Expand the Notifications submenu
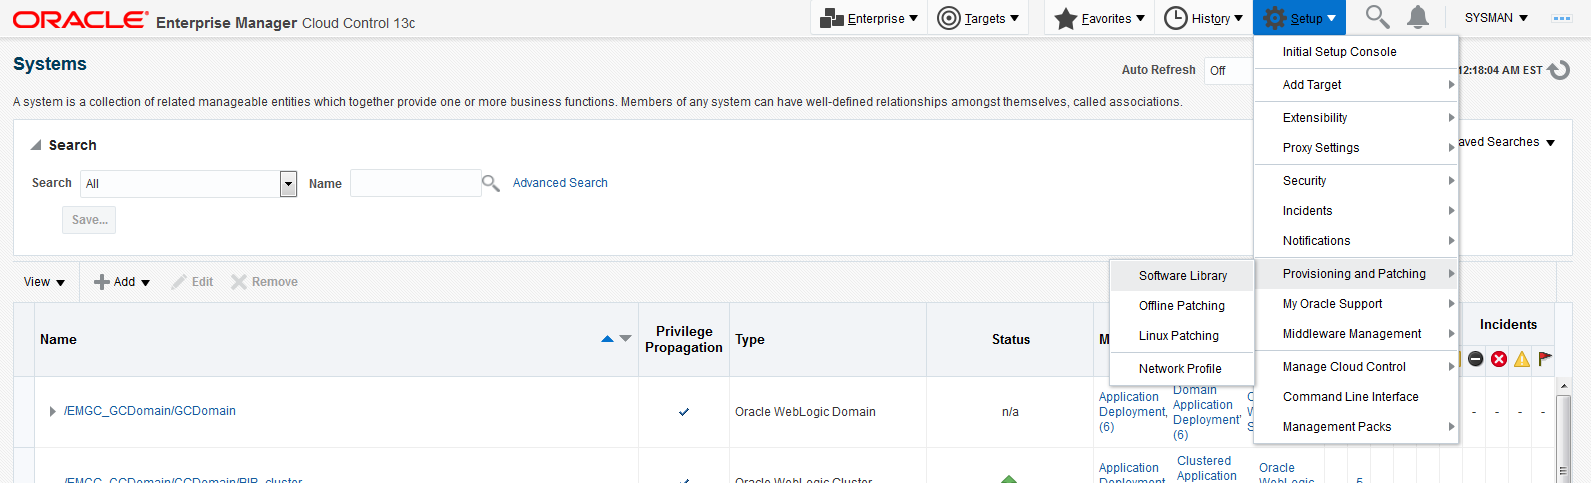 point(1355,241)
